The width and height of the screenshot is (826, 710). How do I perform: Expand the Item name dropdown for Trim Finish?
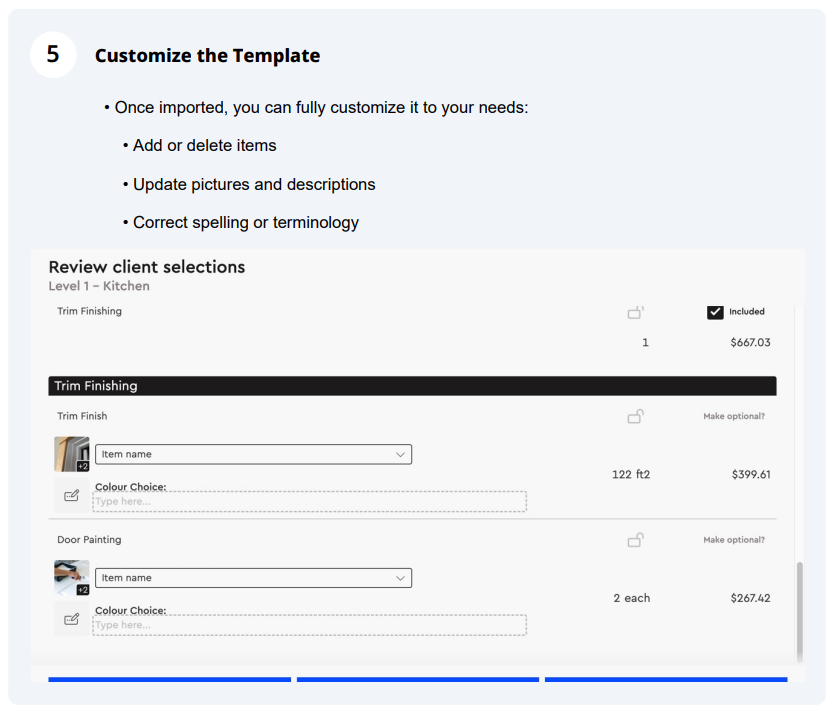coord(253,455)
